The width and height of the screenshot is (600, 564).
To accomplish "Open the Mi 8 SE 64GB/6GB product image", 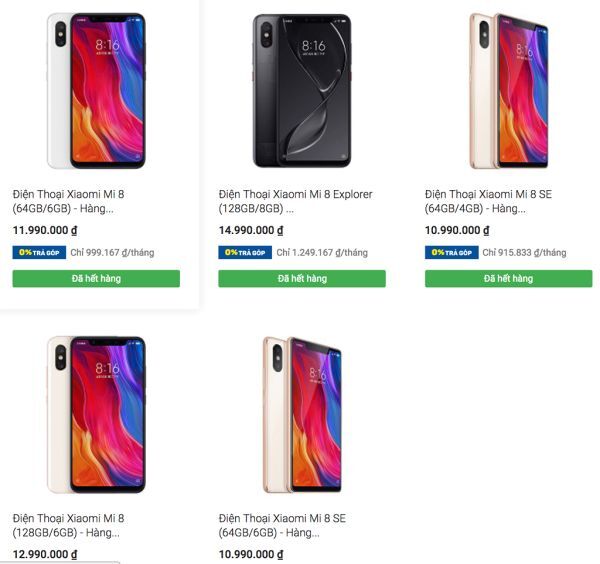I will pyautogui.click(x=302, y=415).
